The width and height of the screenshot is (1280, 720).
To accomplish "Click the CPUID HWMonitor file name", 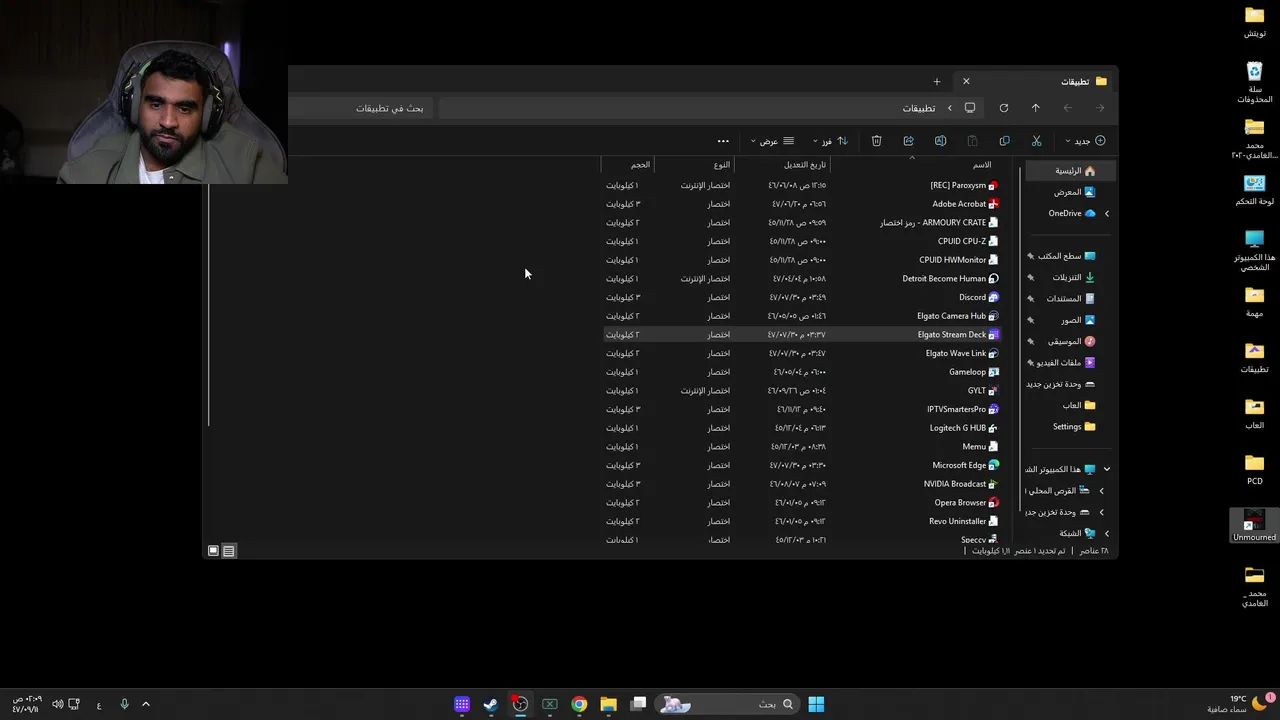I will [952, 260].
